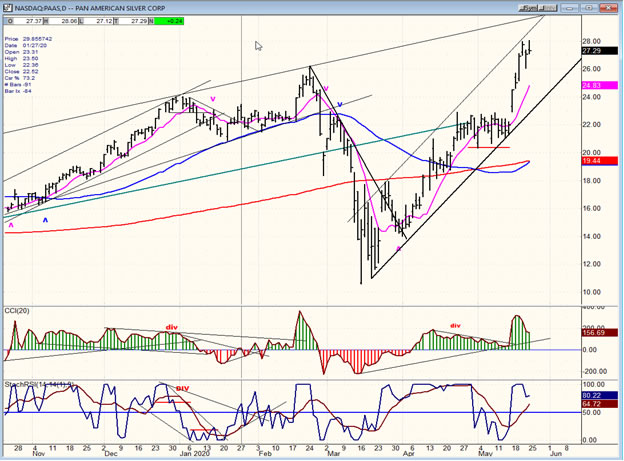Click the blue V marker near March peak
624x461 pixels.
coord(340,104)
